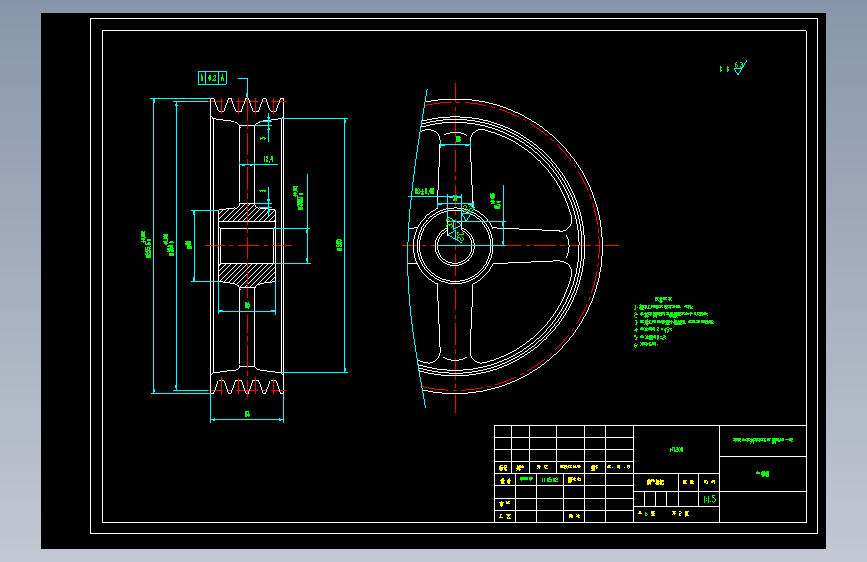Select the green technical requirements note block
867x562 pixels.
(673, 322)
